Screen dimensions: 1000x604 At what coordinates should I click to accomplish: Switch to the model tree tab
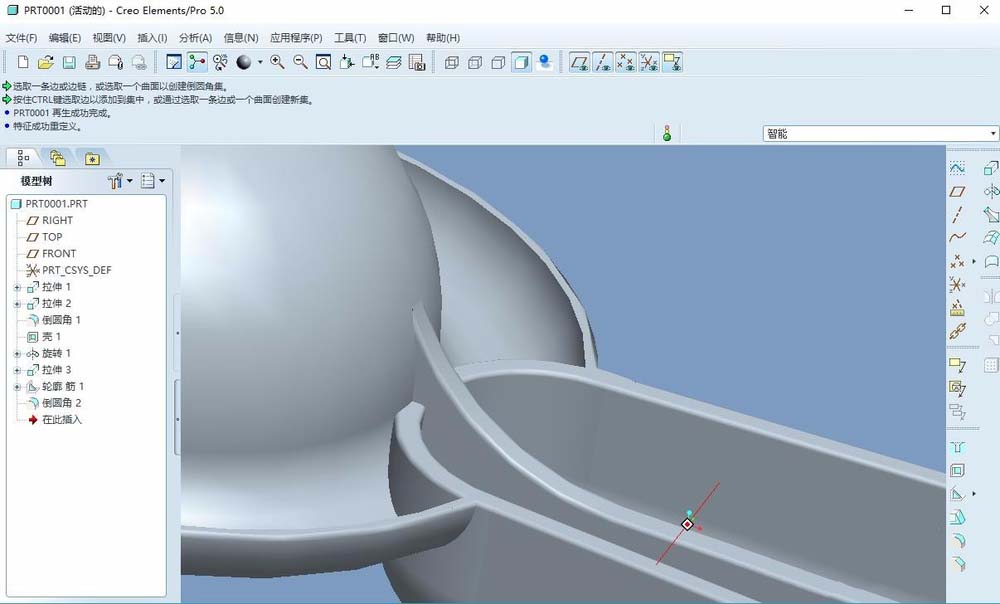[x=23, y=157]
